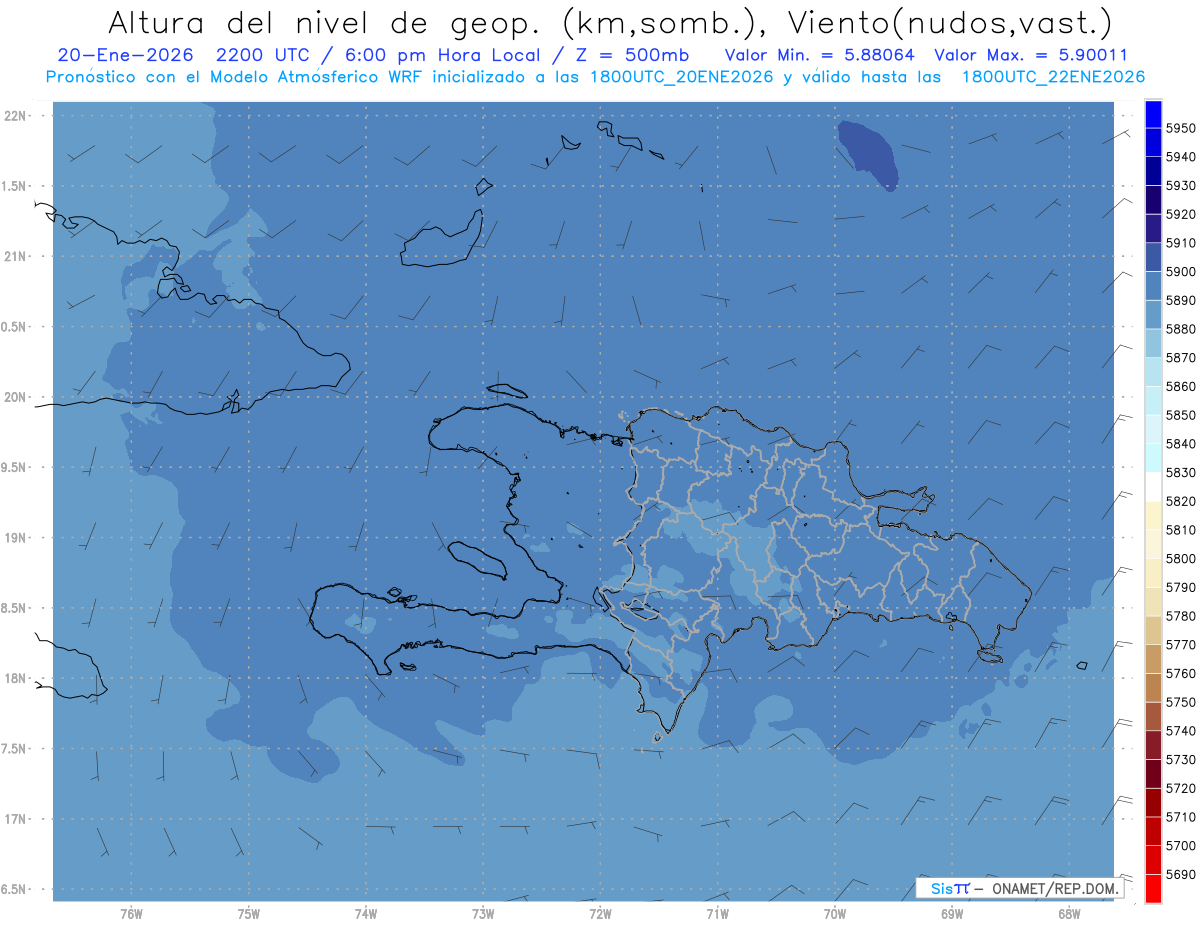Click the '18N' latitude label
This screenshot has width=1200, height=927.
tap(16, 678)
